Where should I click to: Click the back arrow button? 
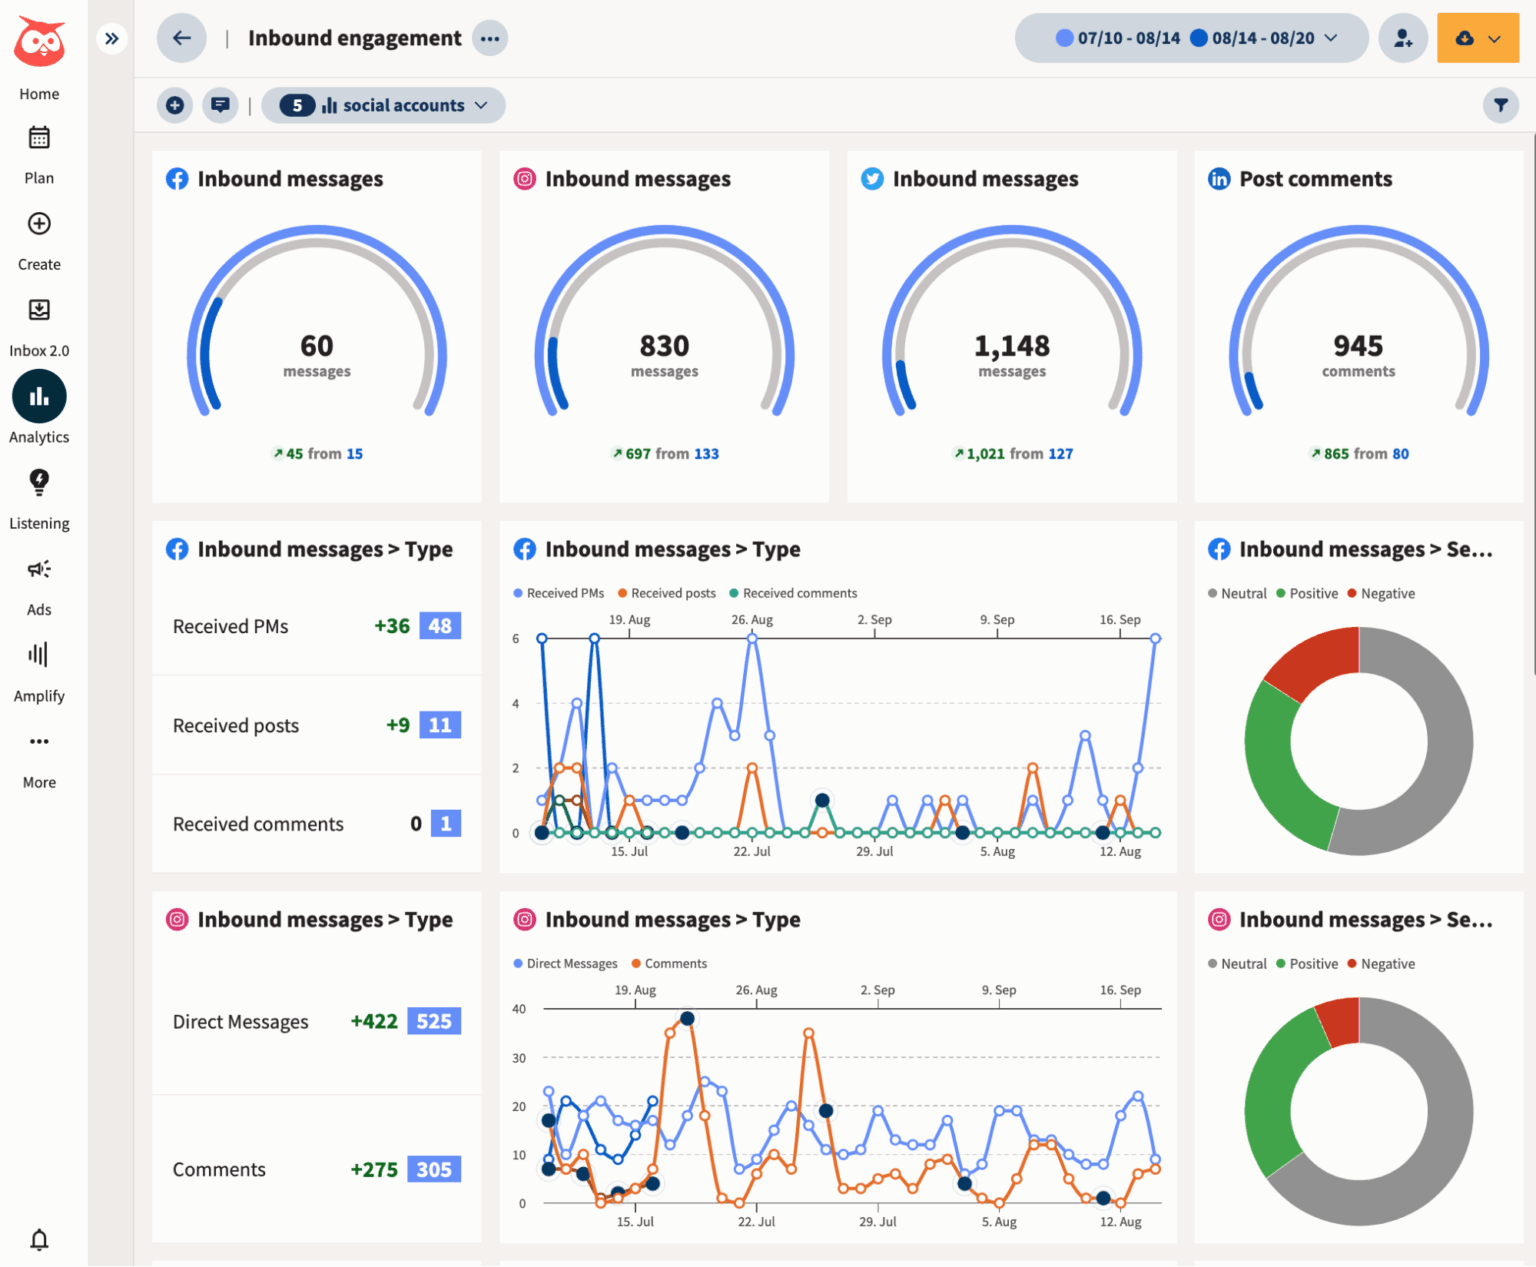181,38
